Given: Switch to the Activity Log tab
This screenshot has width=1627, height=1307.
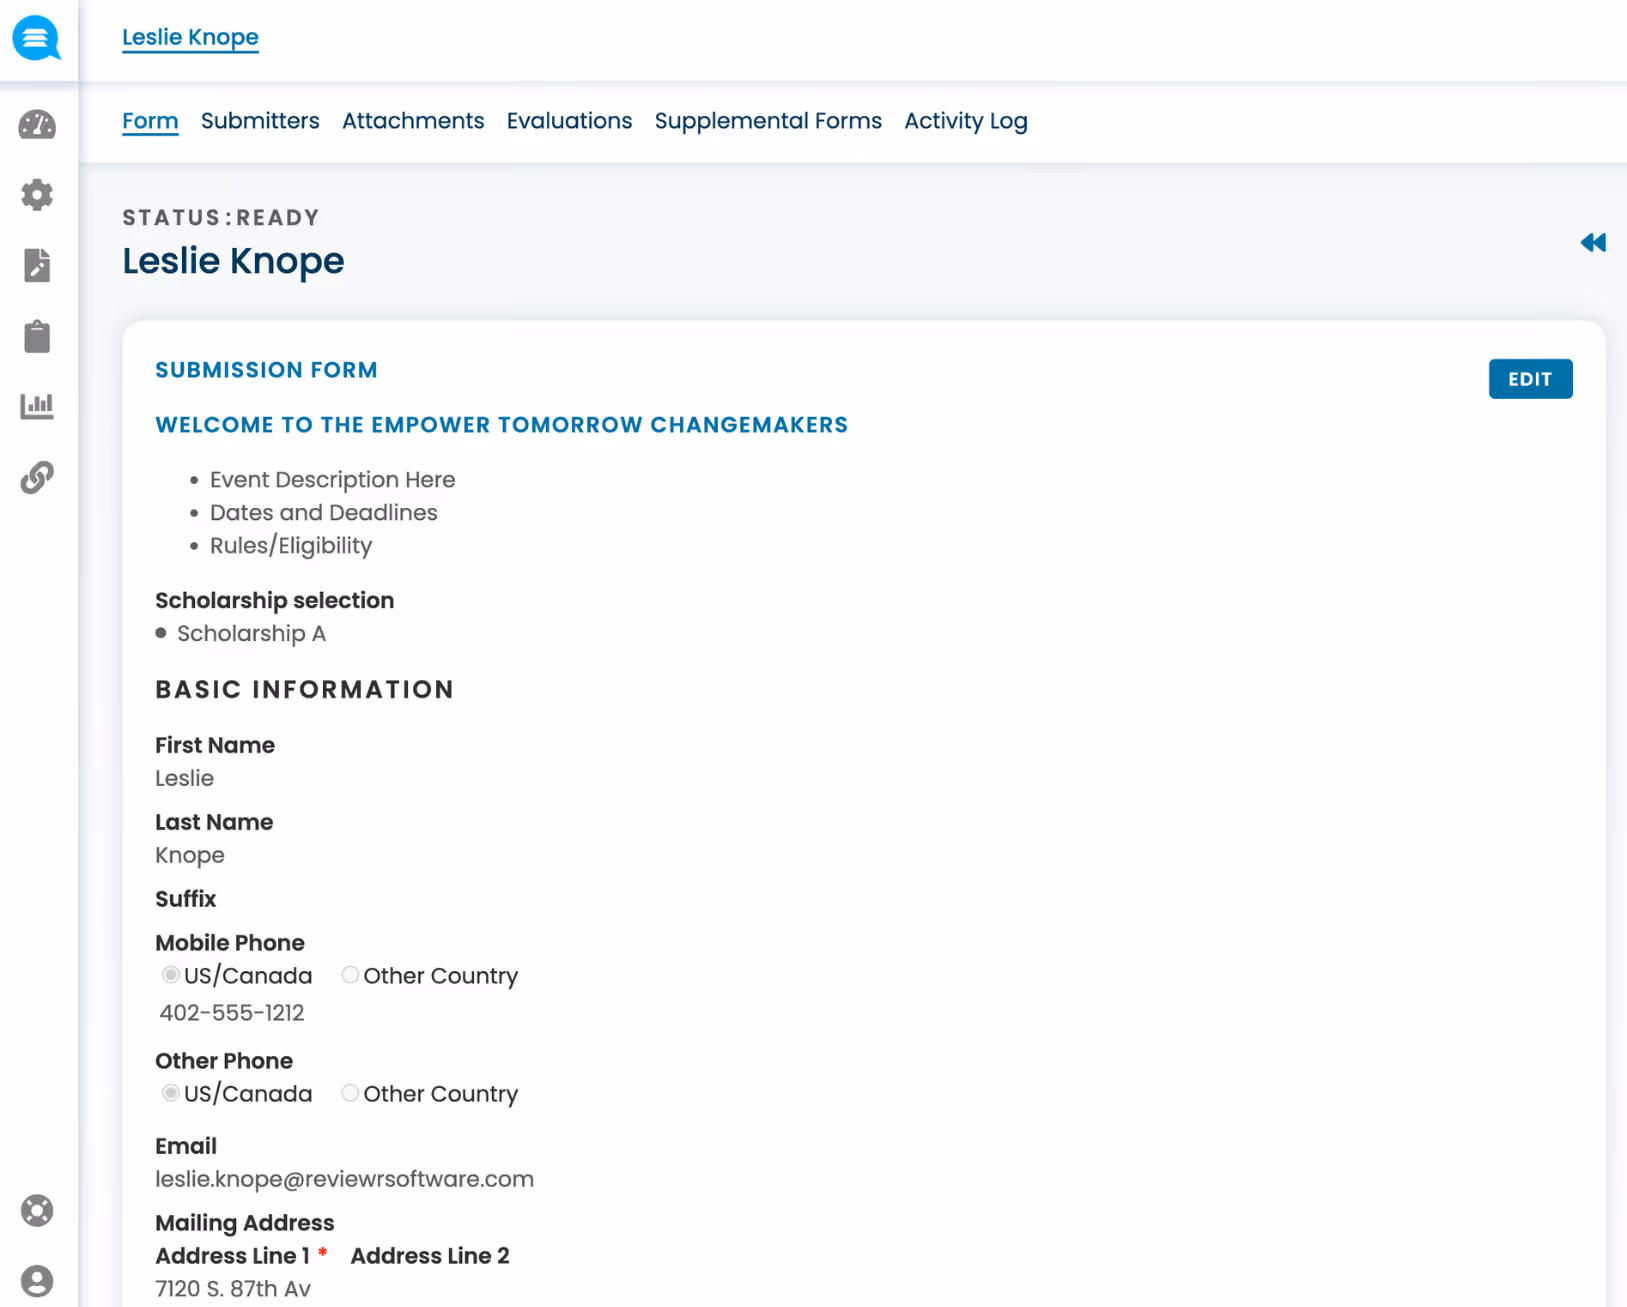Looking at the screenshot, I should [966, 121].
